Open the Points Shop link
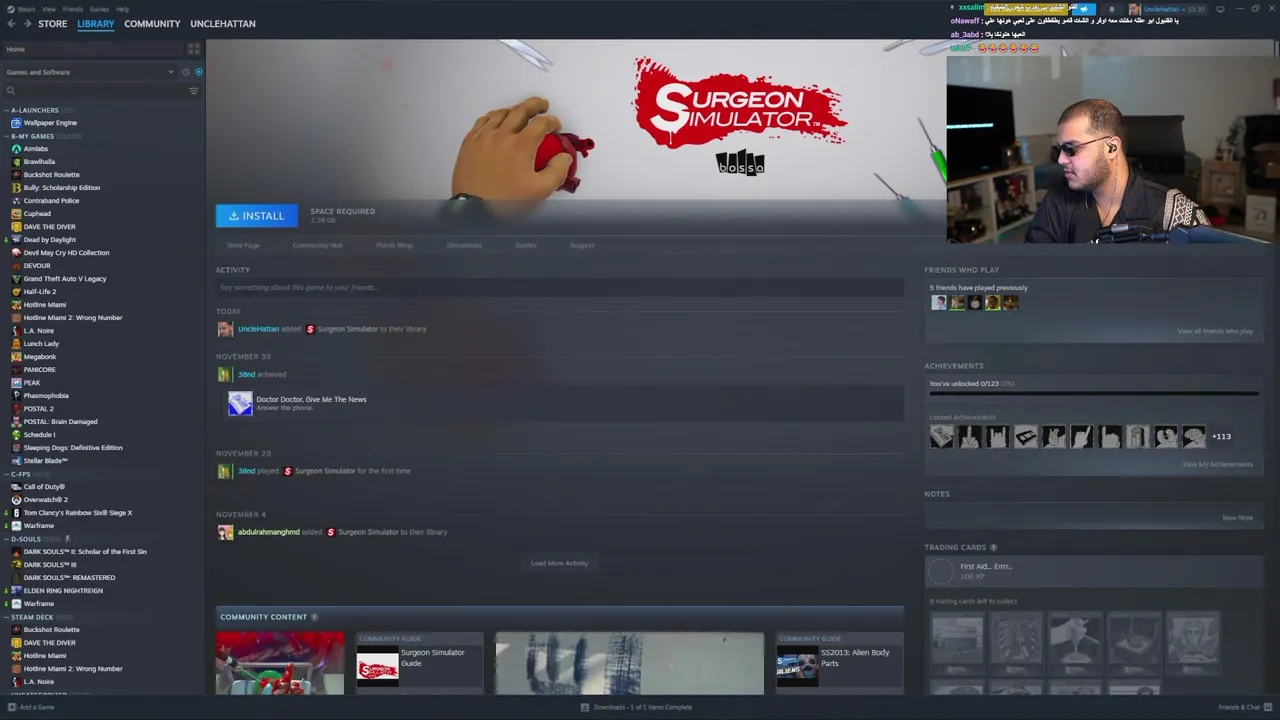This screenshot has width=1280, height=720. [x=394, y=245]
